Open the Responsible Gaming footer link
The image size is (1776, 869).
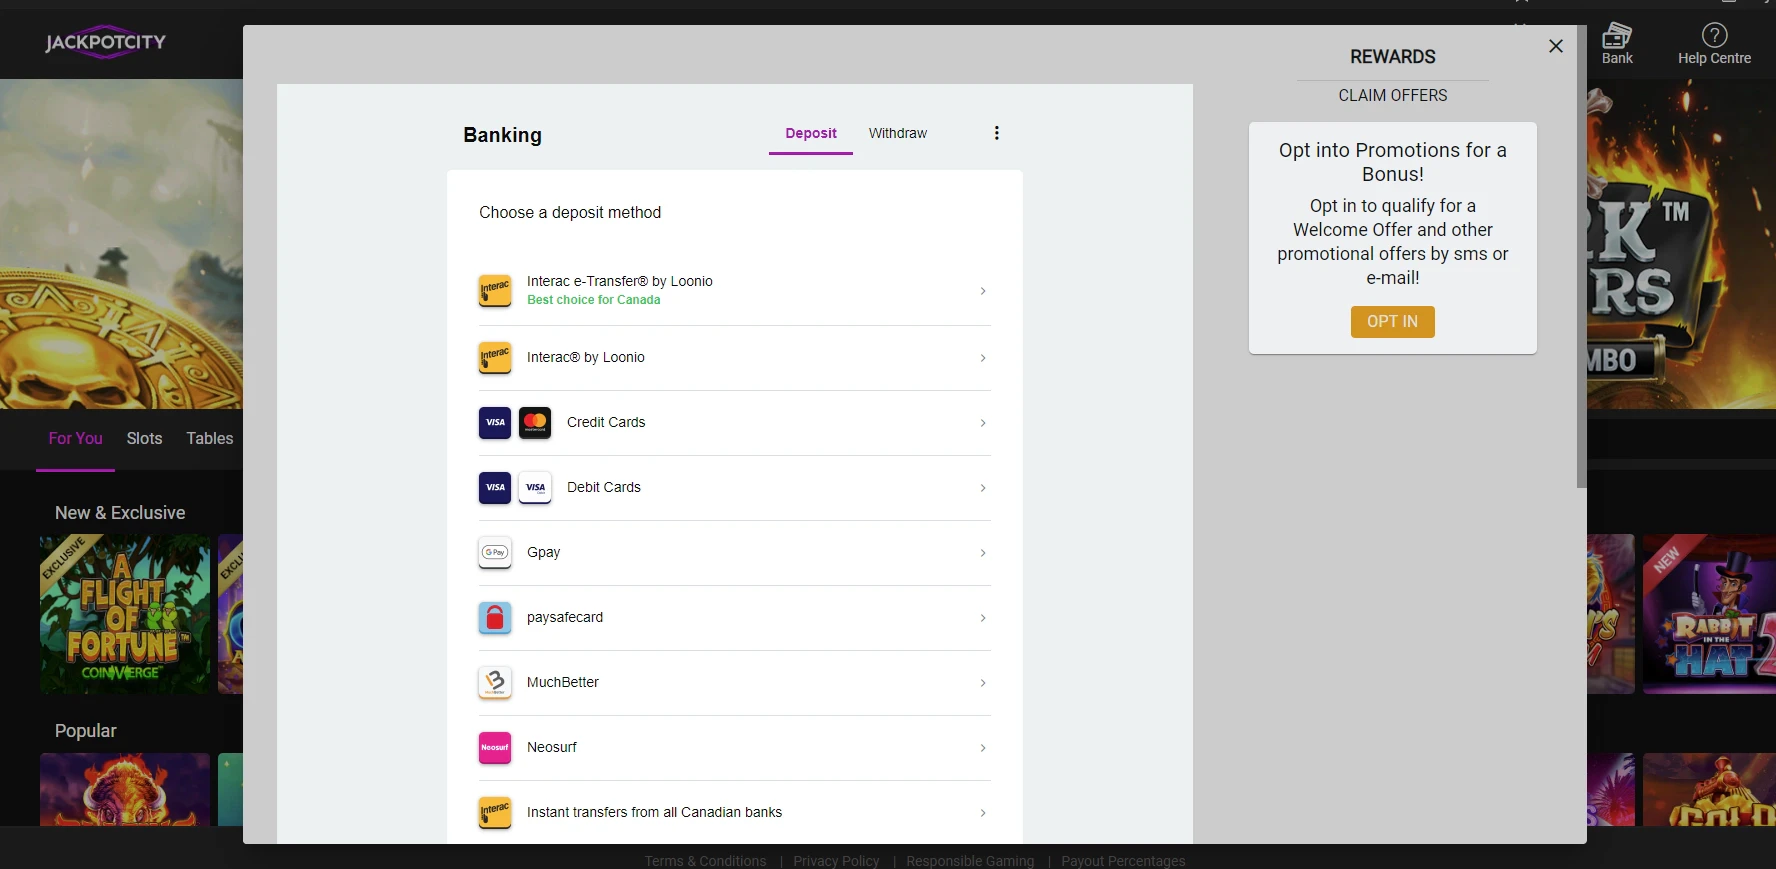(x=970, y=861)
